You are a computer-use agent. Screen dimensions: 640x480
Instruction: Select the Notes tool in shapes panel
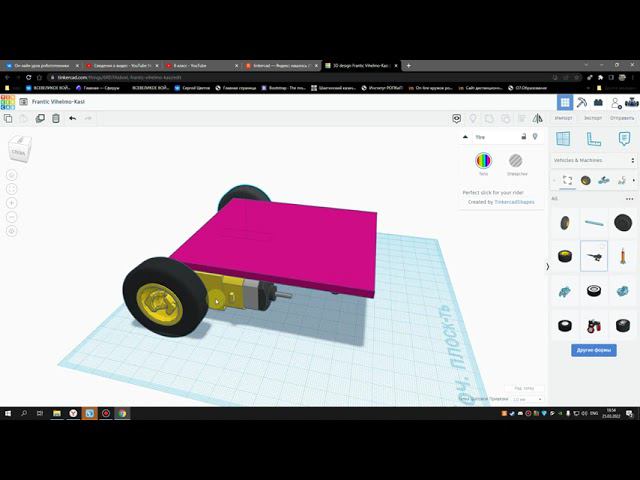[x=624, y=139]
